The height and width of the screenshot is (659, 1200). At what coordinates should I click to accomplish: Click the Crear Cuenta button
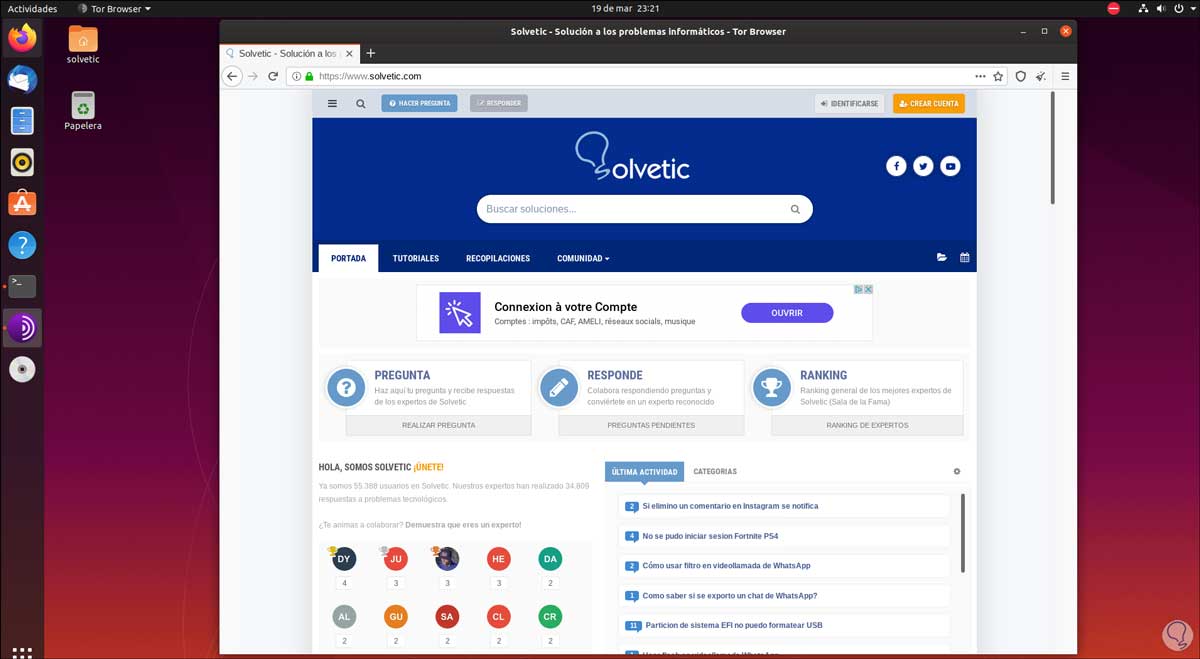(x=929, y=103)
